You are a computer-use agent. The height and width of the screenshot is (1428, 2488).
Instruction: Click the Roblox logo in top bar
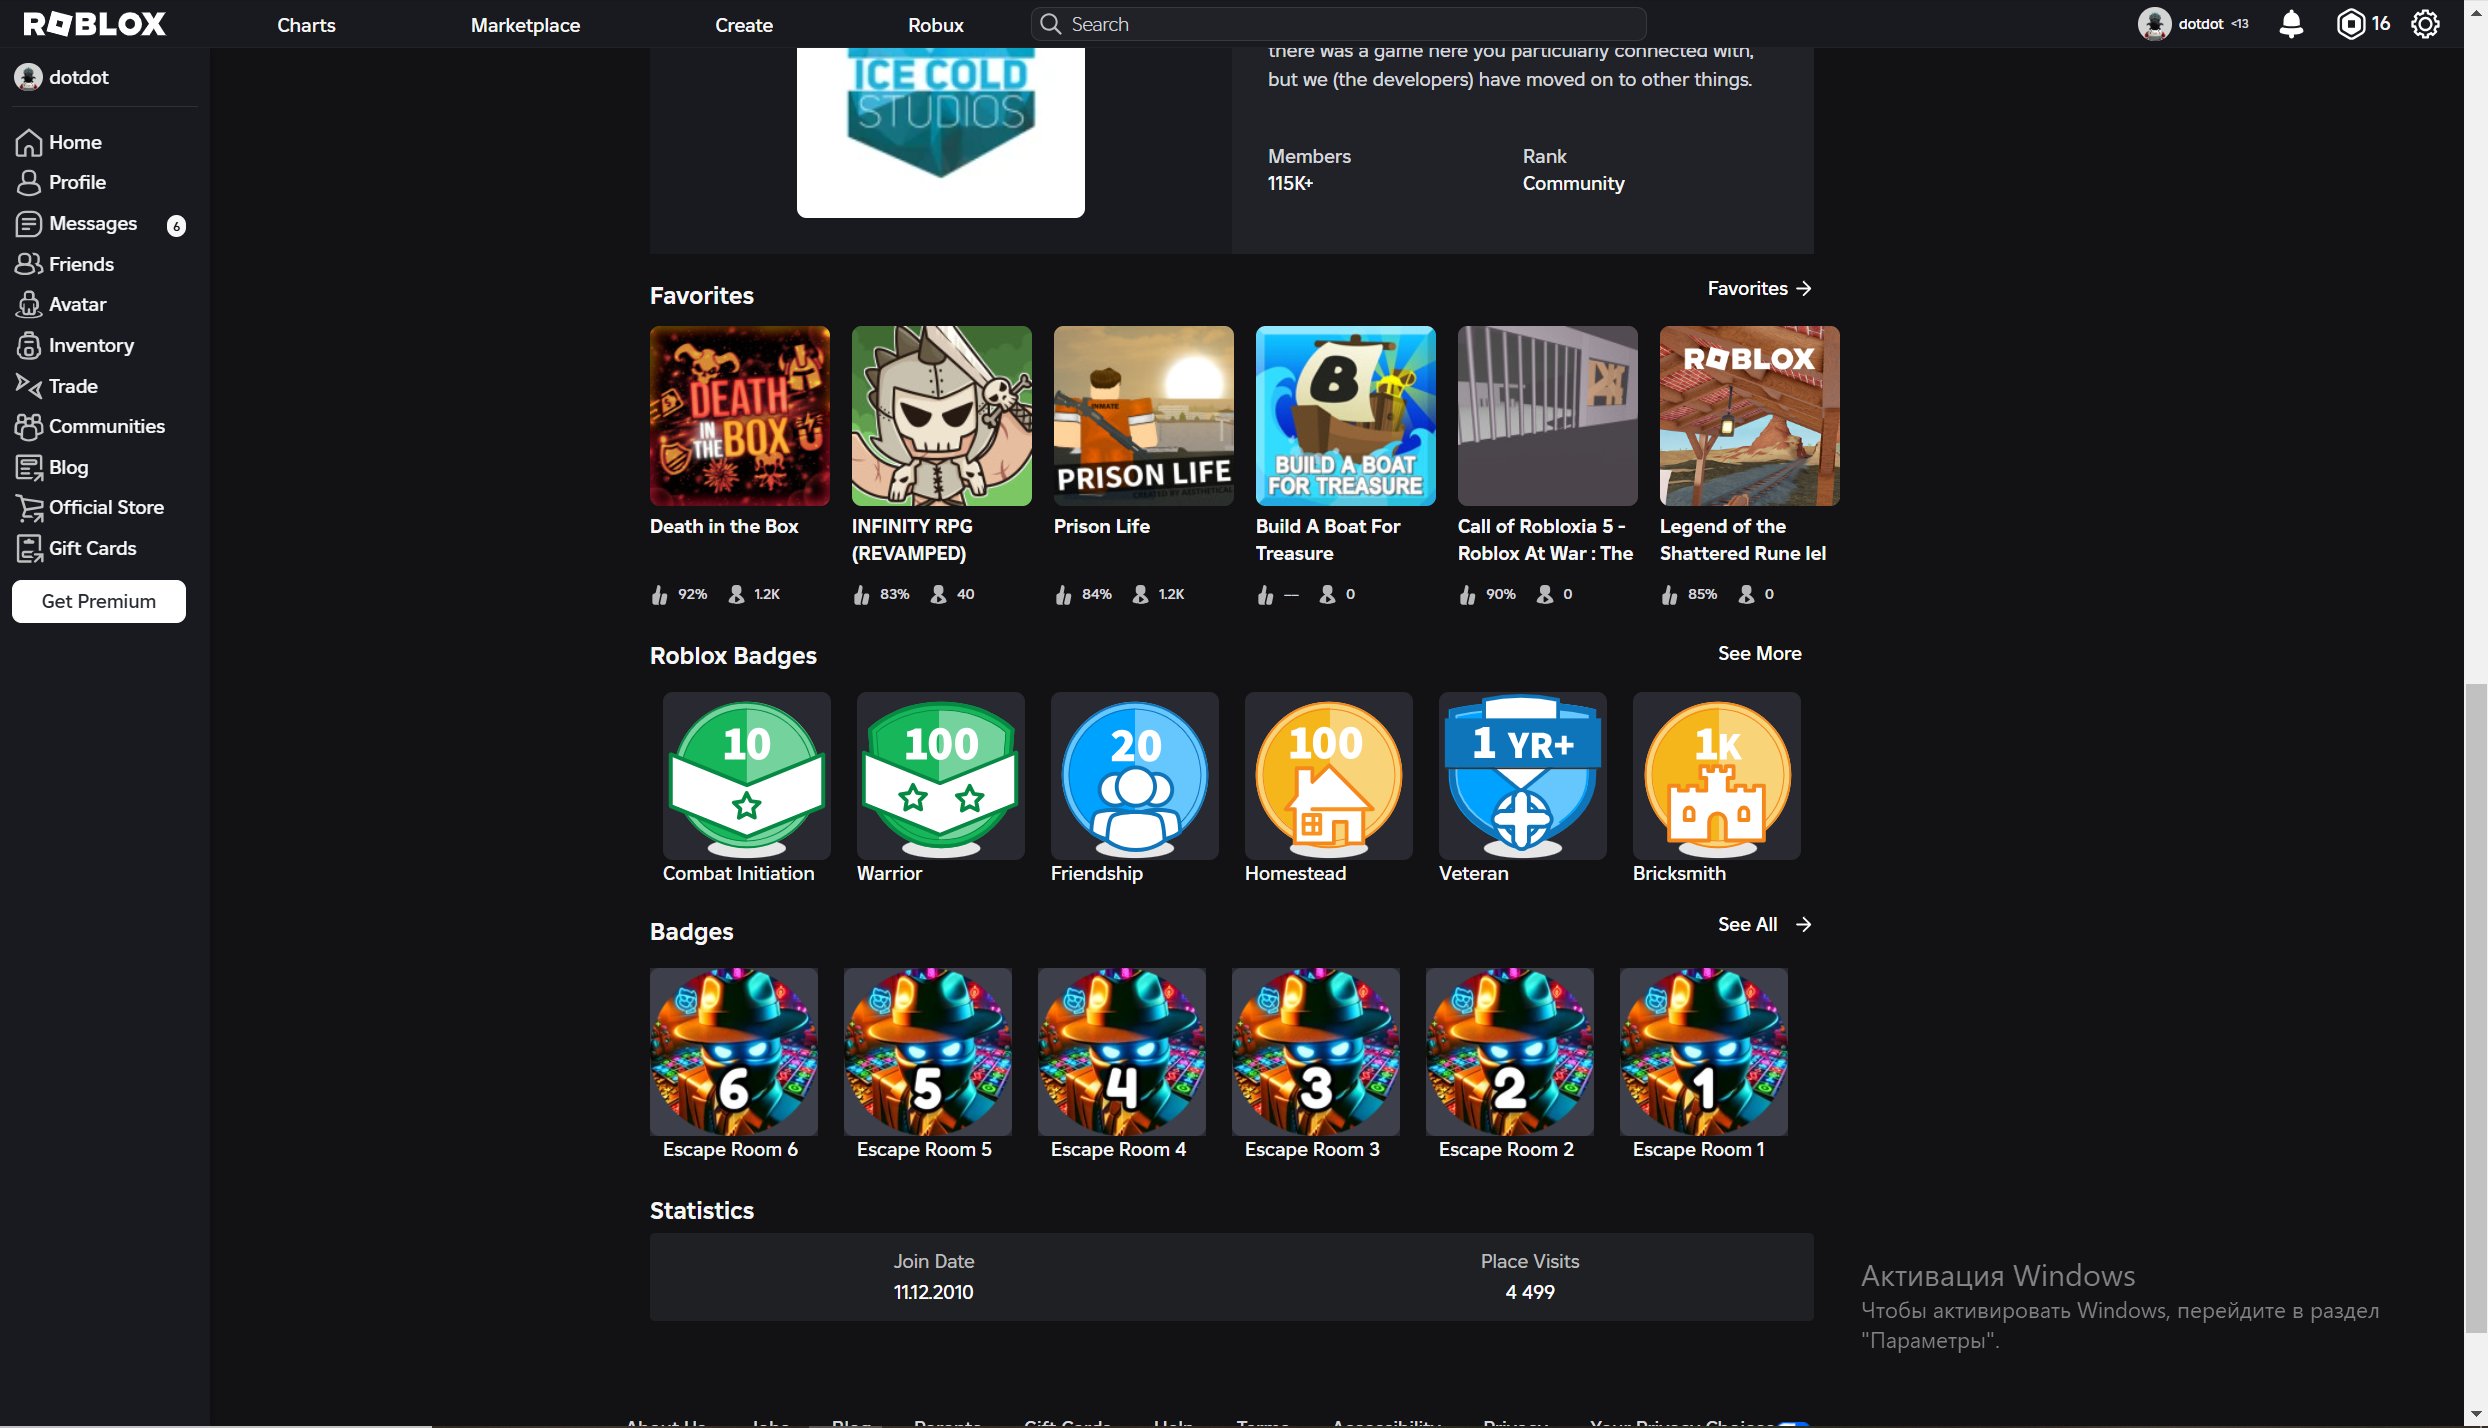click(x=94, y=24)
